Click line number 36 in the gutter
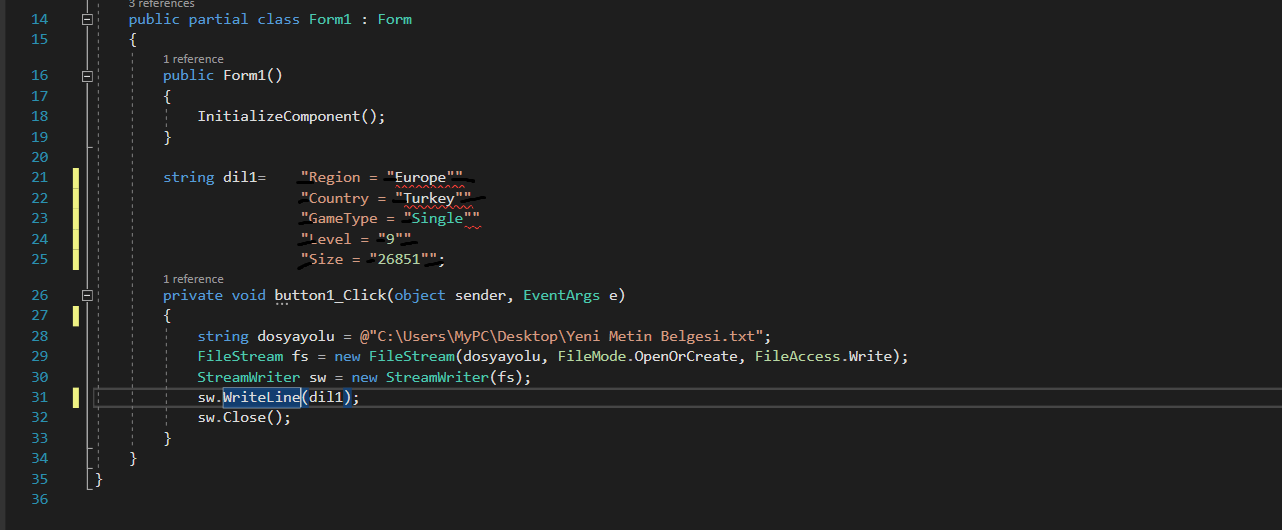Image resolution: width=1282 pixels, height=530 pixels. [x=40, y=499]
